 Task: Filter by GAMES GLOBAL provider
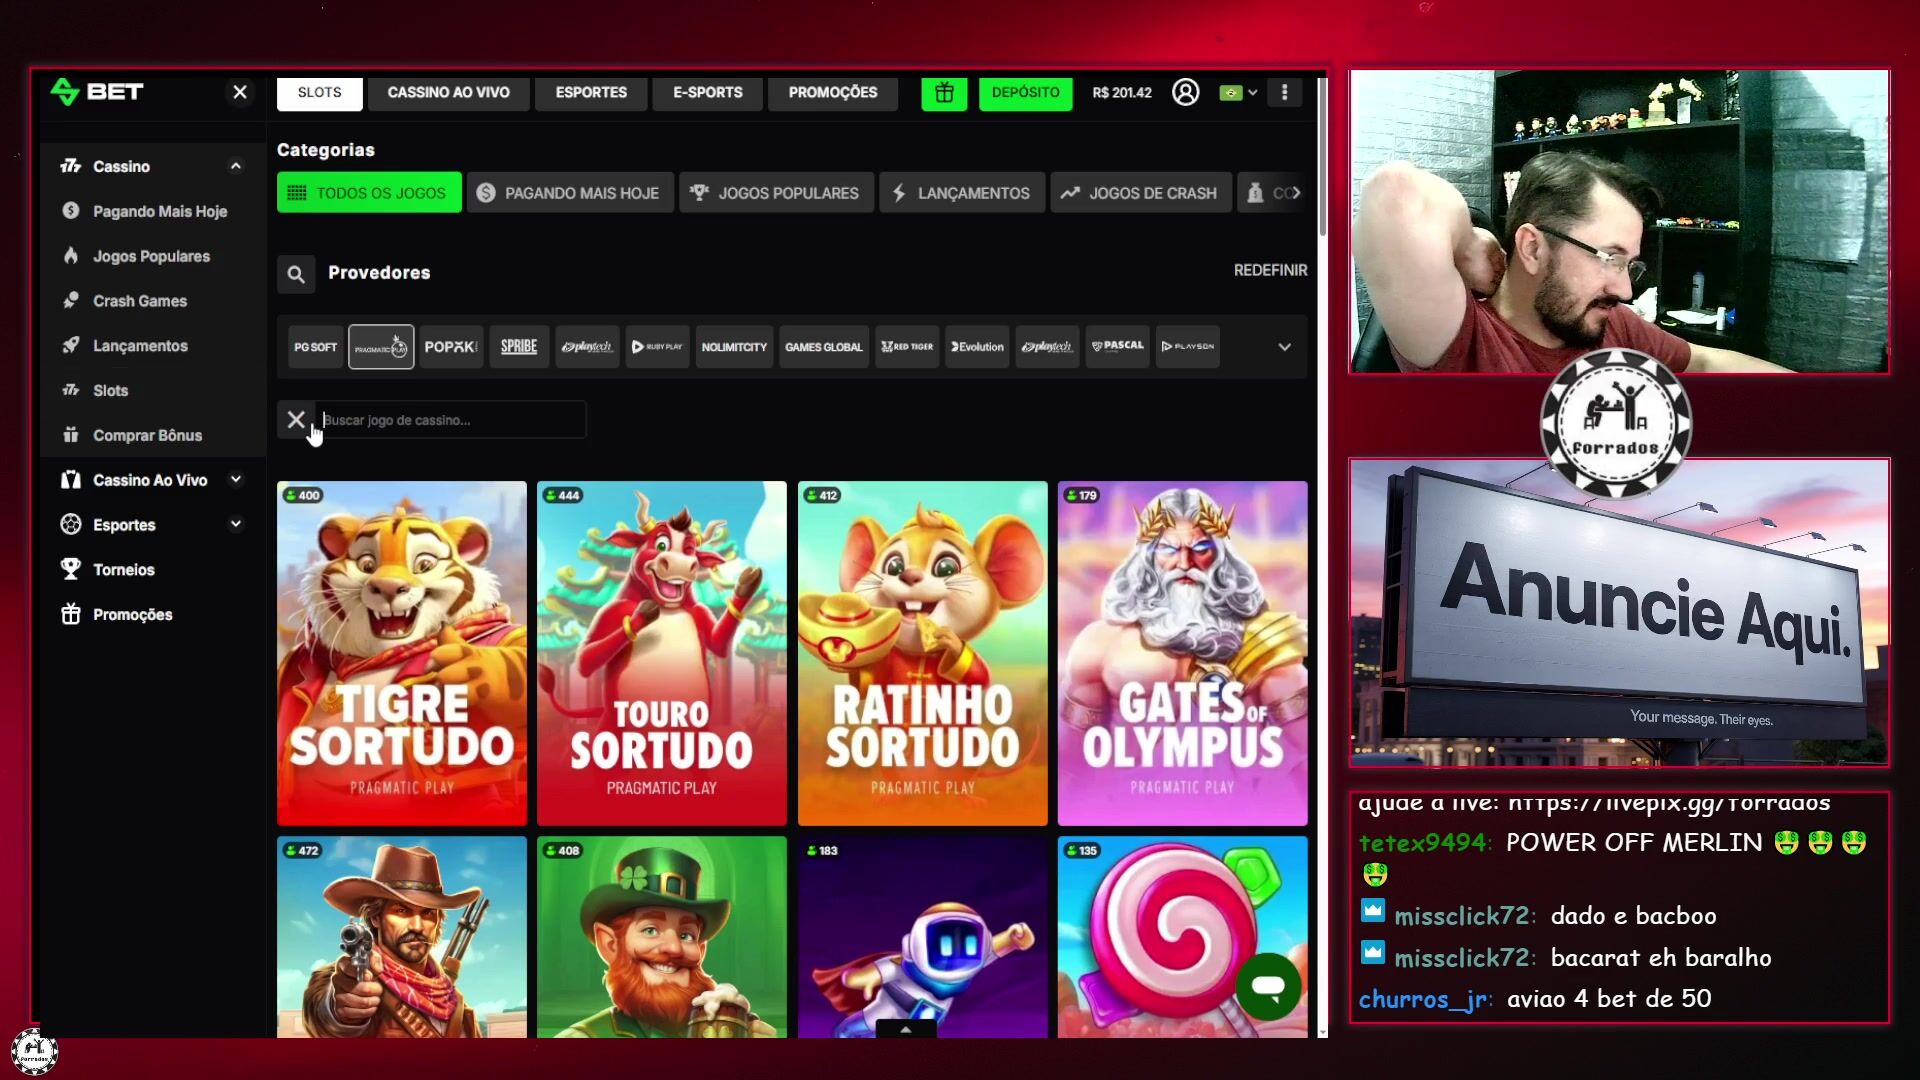point(823,347)
